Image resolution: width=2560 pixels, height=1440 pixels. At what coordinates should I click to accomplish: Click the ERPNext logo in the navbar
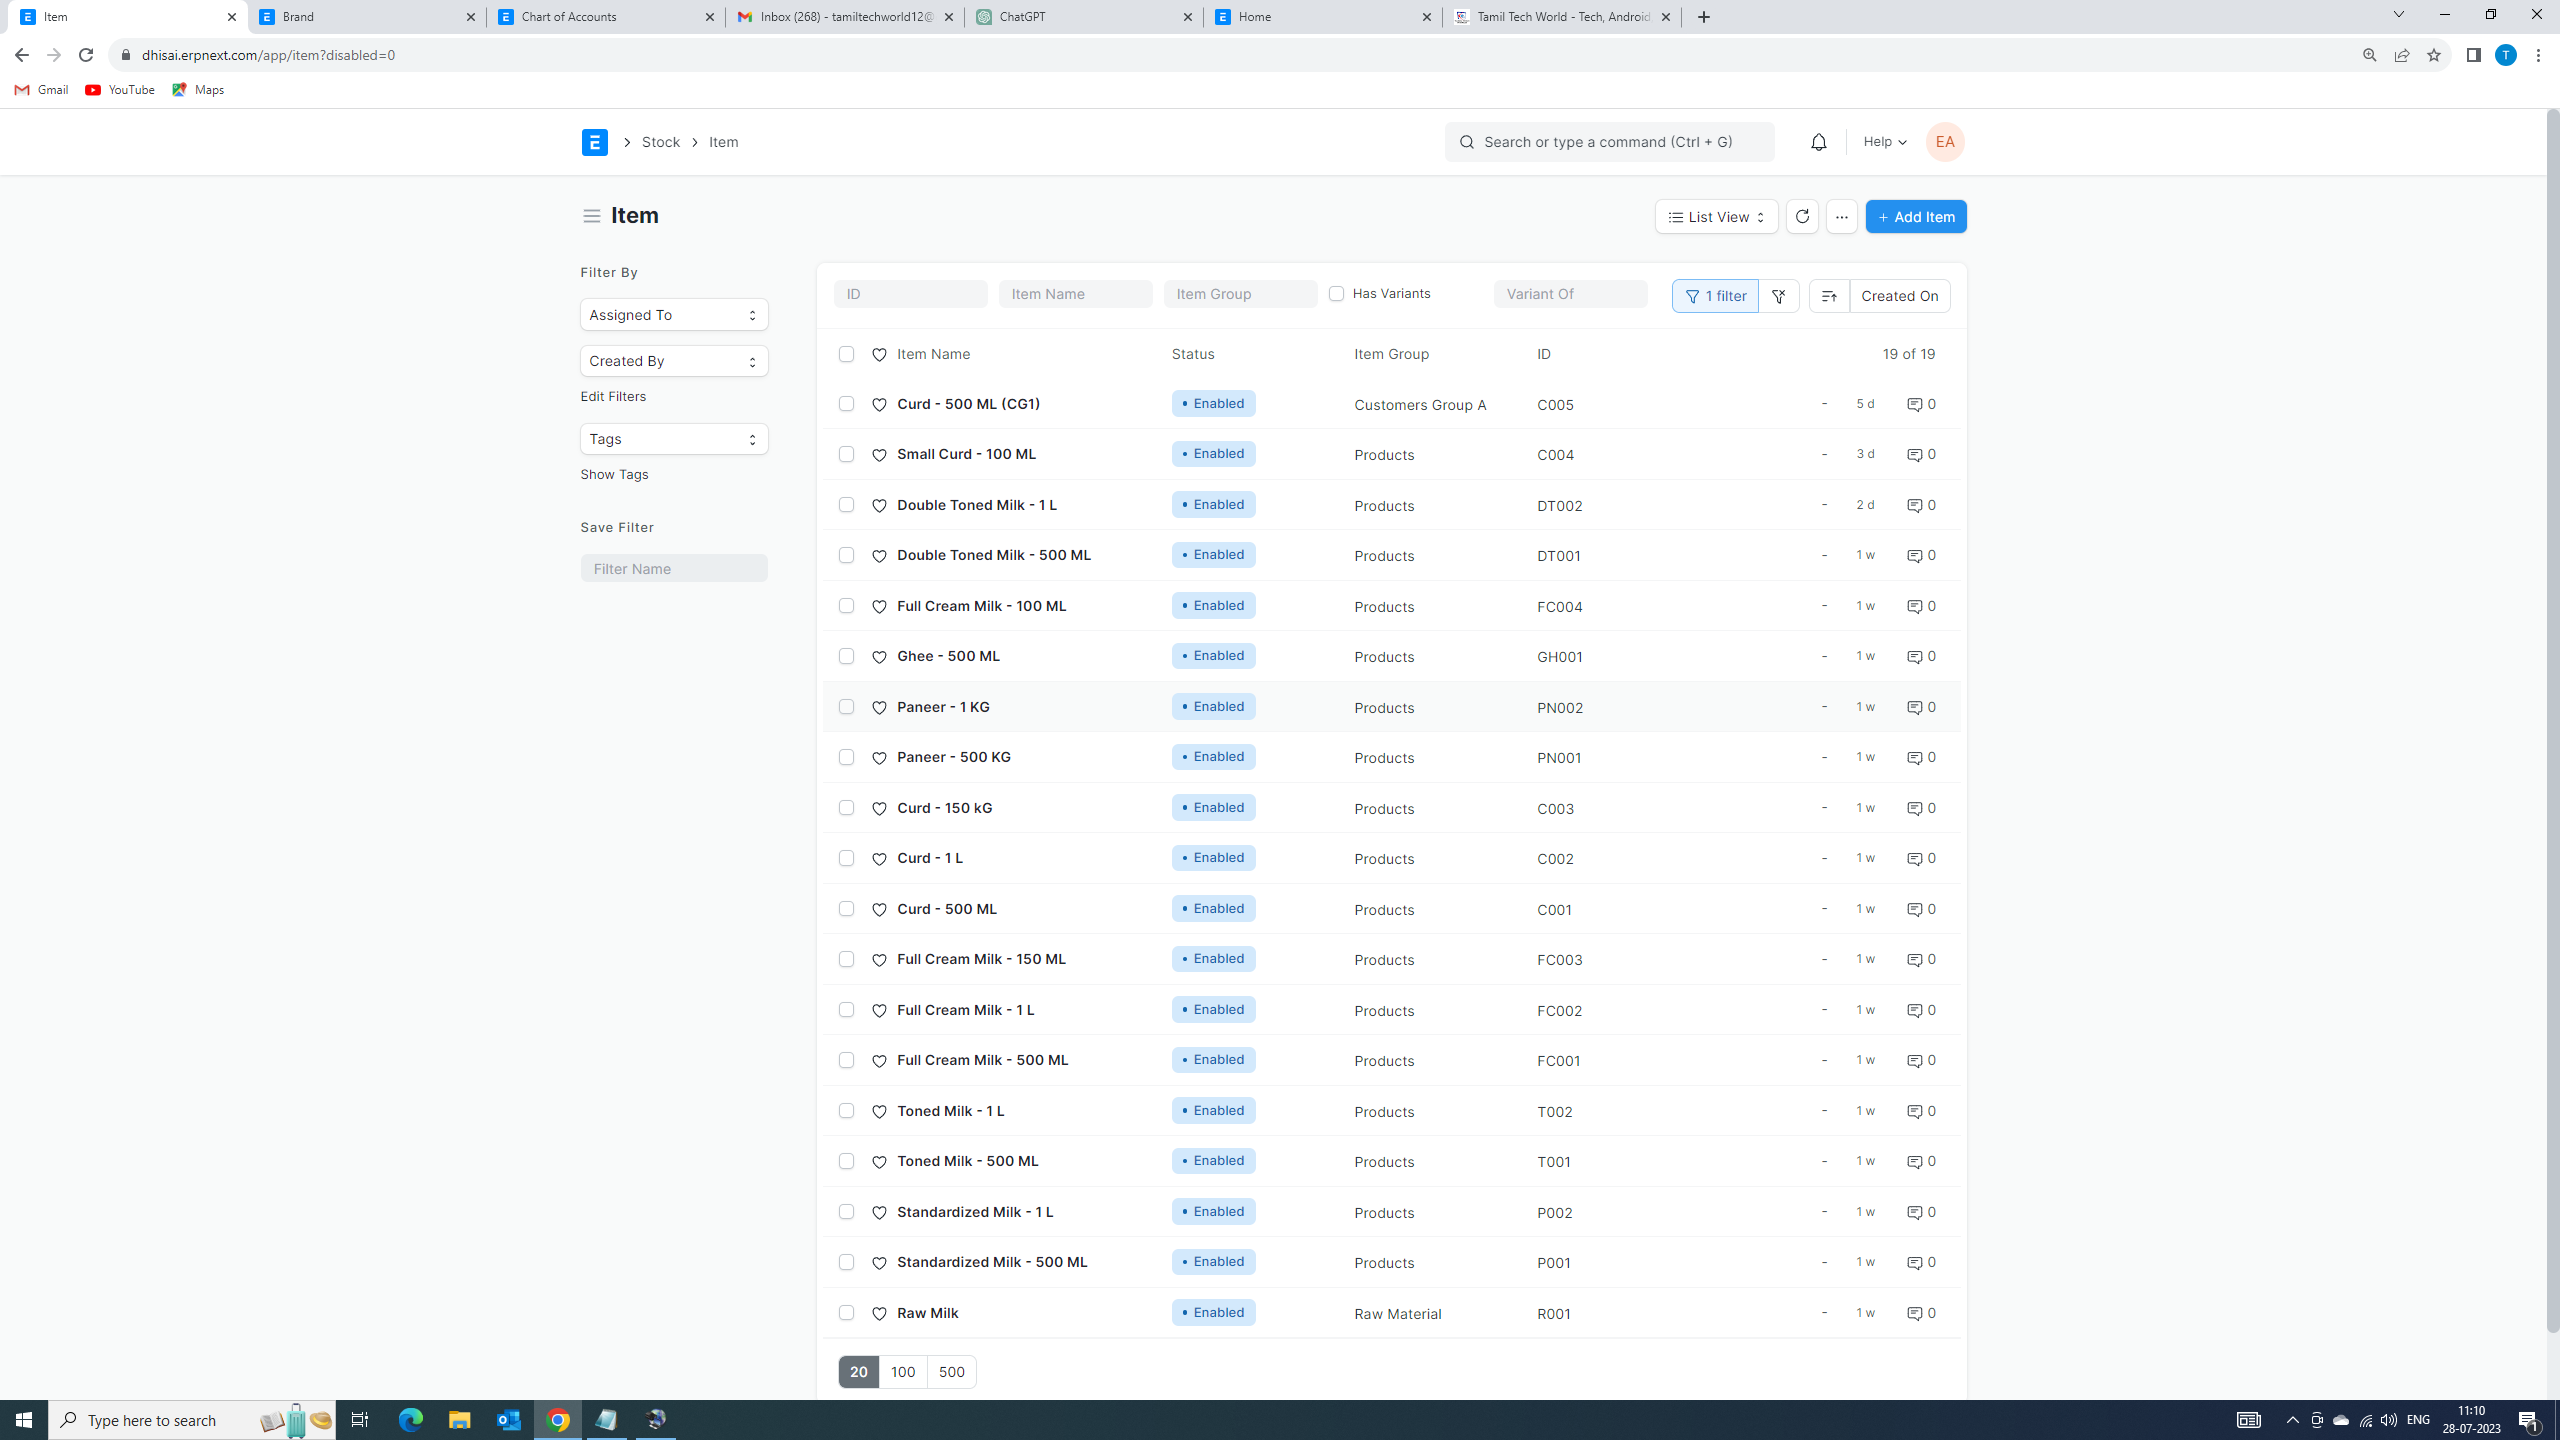click(594, 142)
